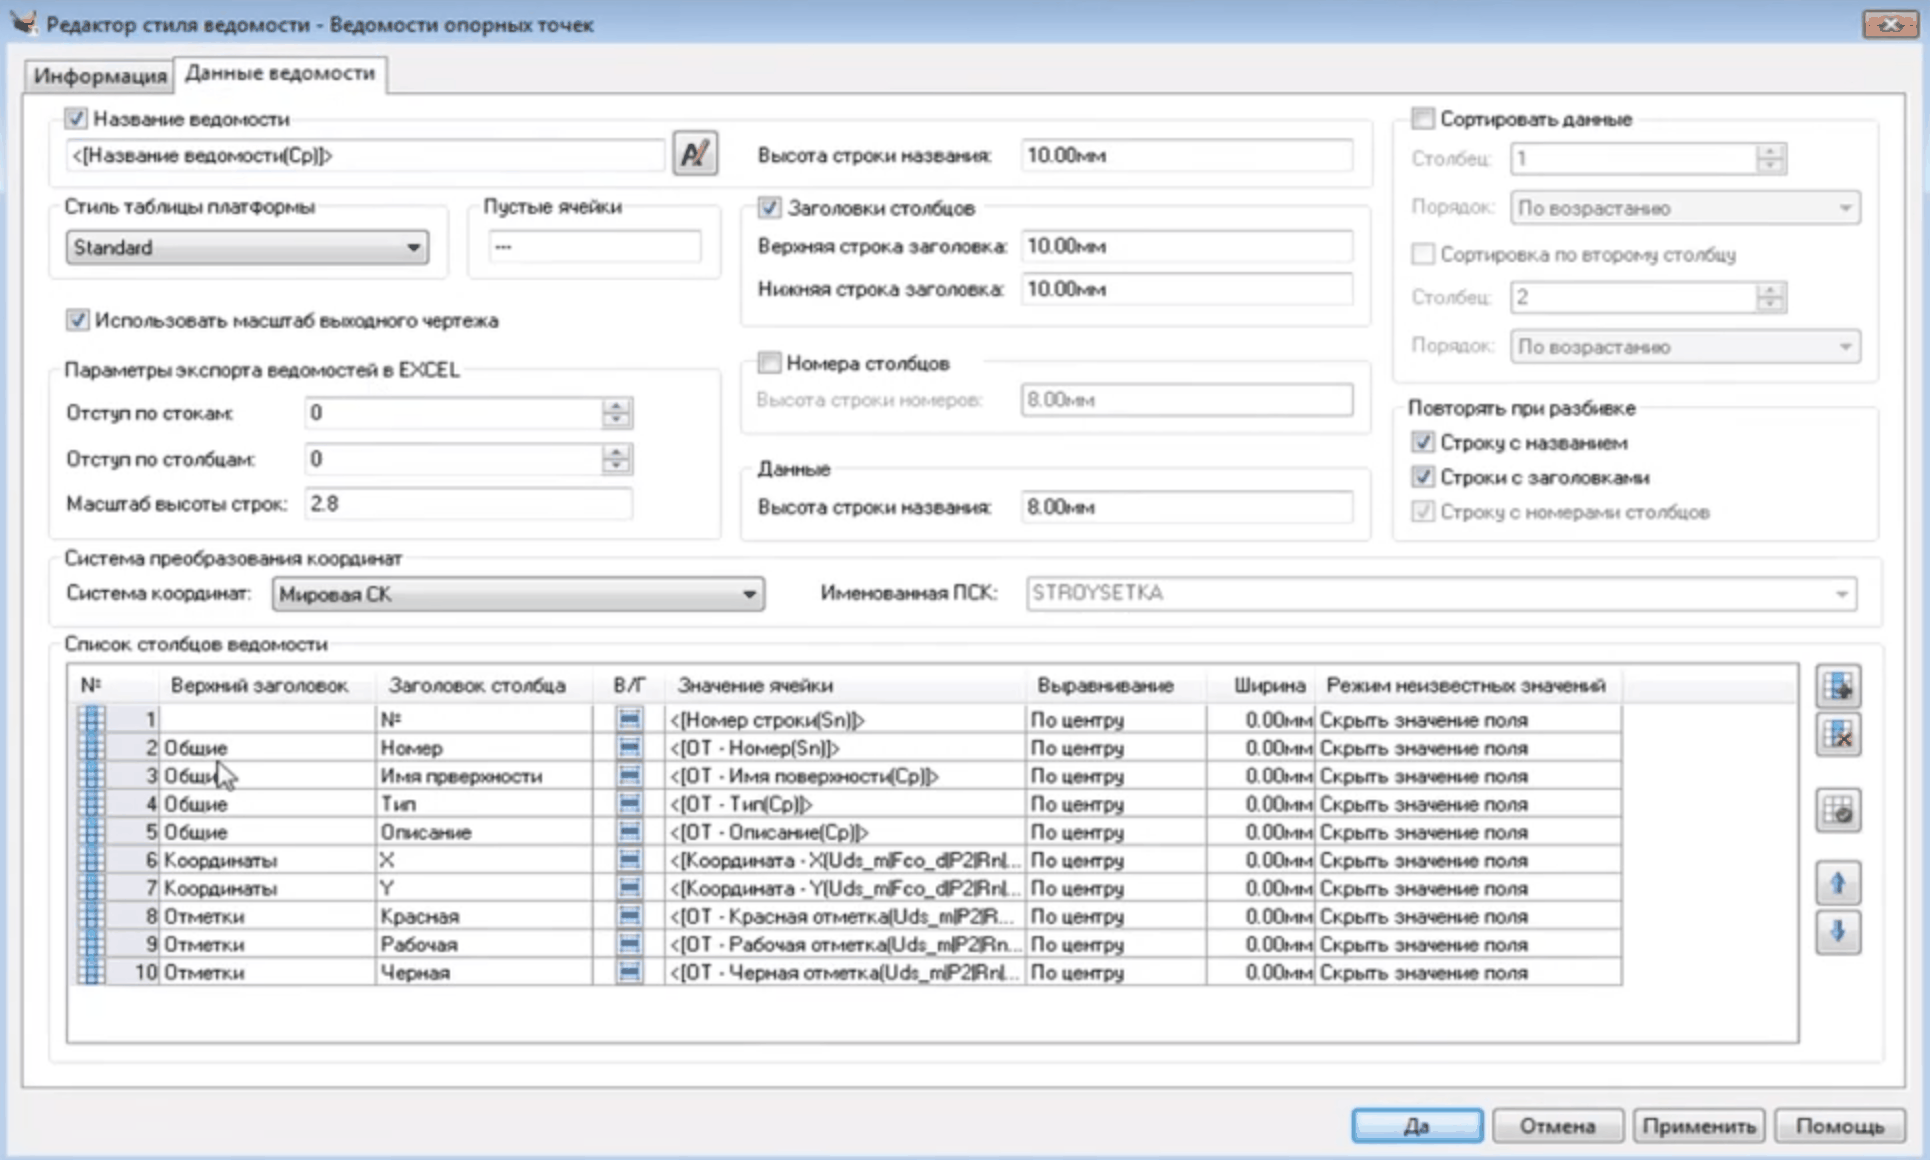
Task: Enable the Сортировать данные checkbox
Action: (1422, 119)
